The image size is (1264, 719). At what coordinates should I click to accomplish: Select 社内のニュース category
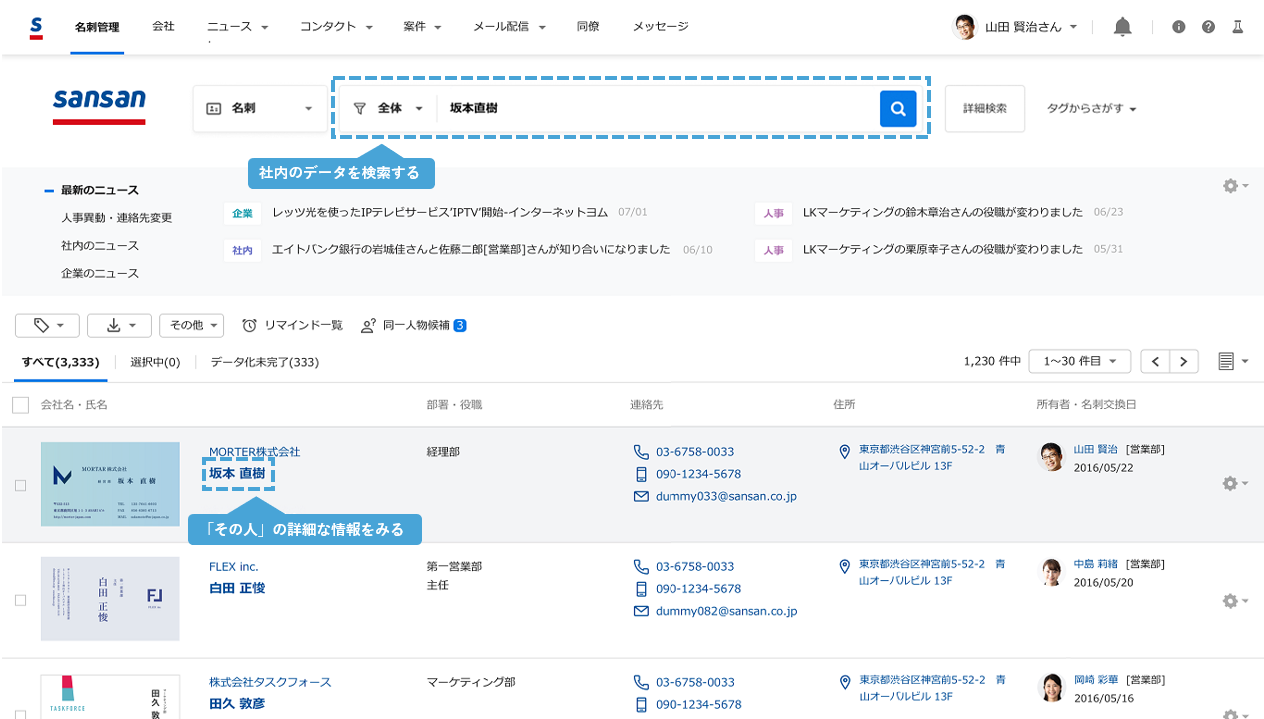tap(99, 245)
